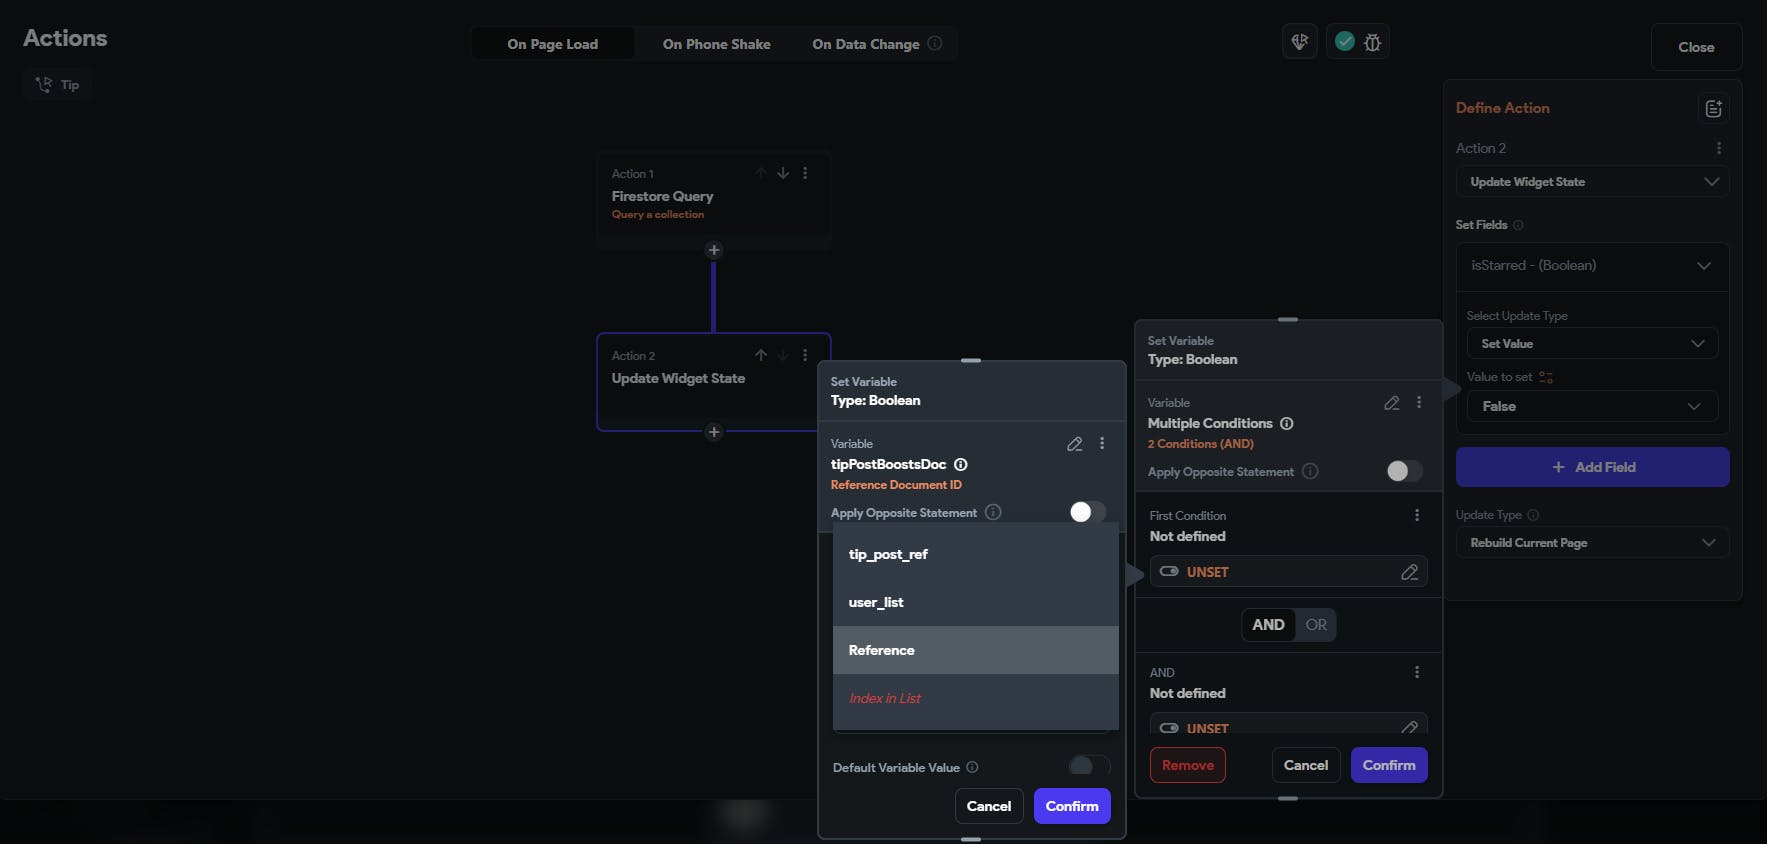This screenshot has width=1767, height=844.
Task: Confirm the Multiple Conditions panel
Action: [1389, 765]
